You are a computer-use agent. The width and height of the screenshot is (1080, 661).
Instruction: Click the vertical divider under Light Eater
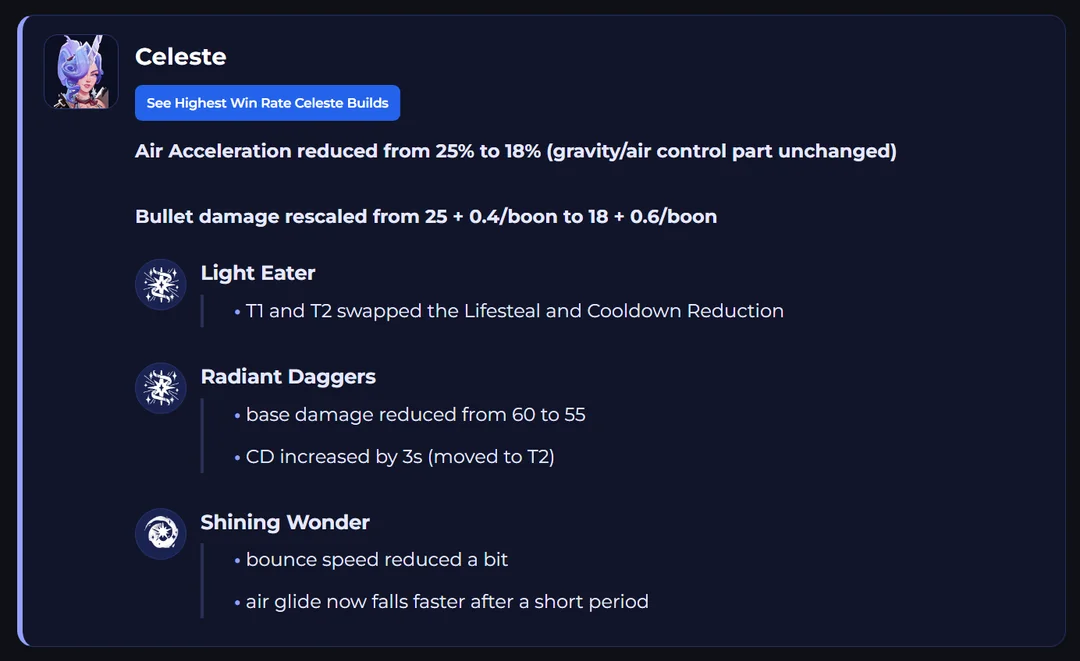pyautogui.click(x=202, y=311)
